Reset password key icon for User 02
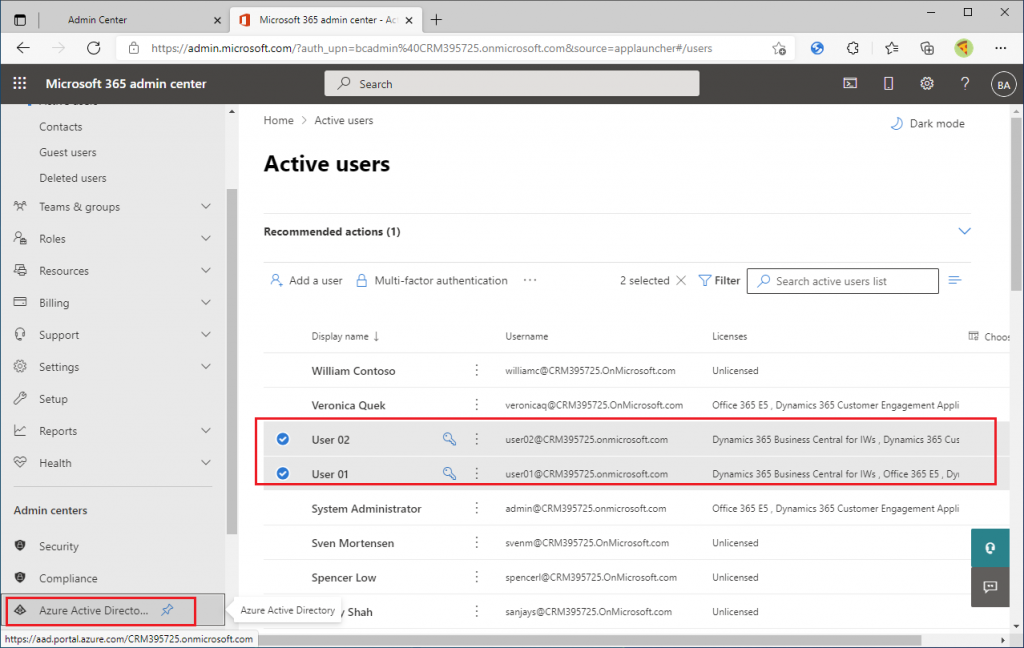The image size is (1024, 648). coord(449,439)
